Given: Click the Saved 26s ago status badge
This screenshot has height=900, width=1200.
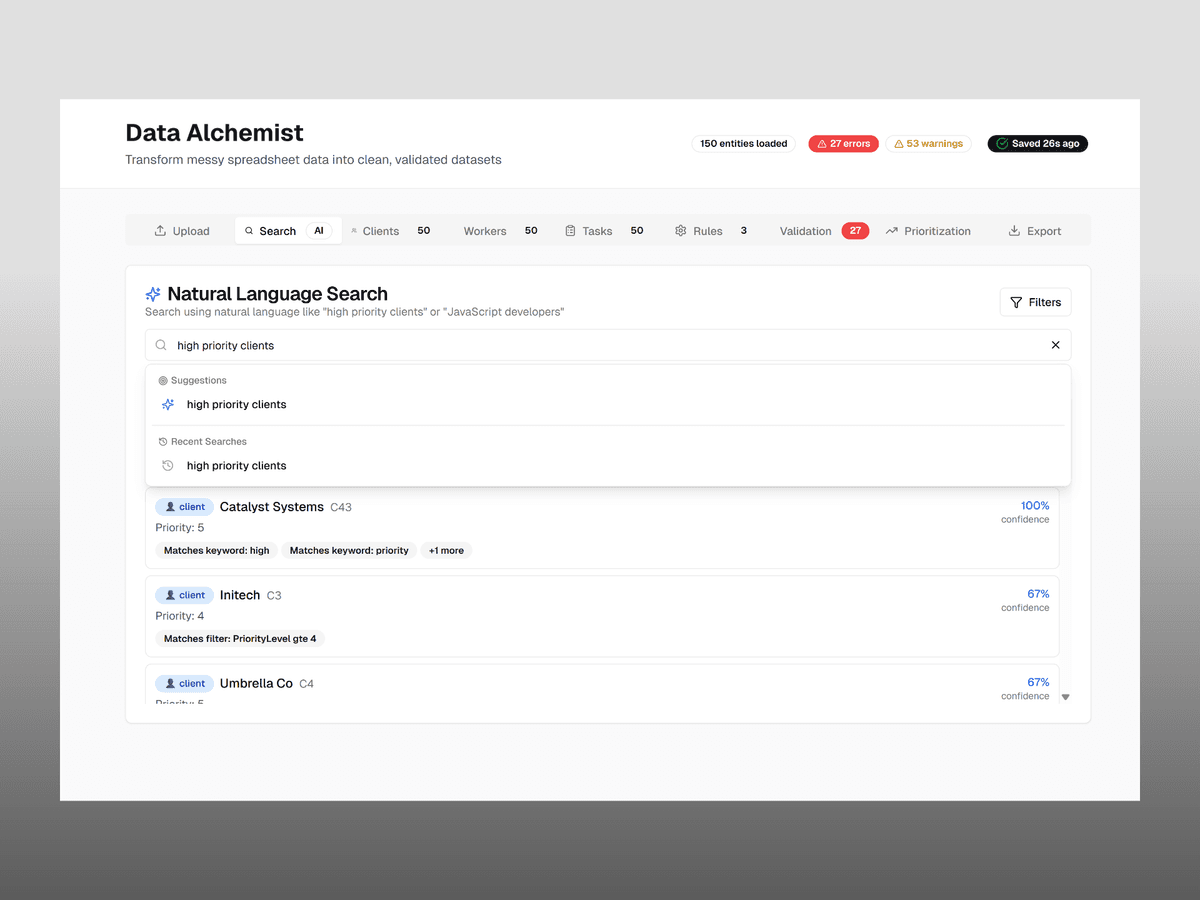Looking at the screenshot, I should pos(1038,144).
